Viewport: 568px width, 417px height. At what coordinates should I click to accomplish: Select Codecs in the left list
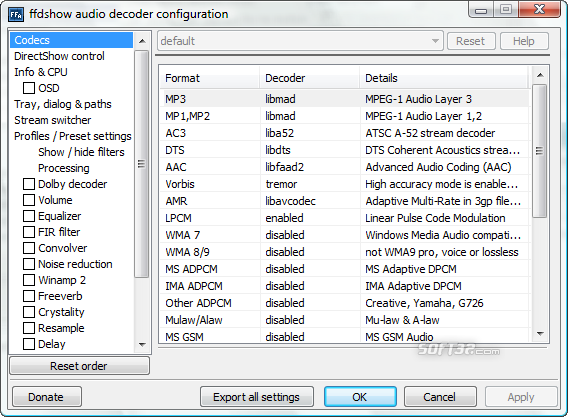(71, 40)
